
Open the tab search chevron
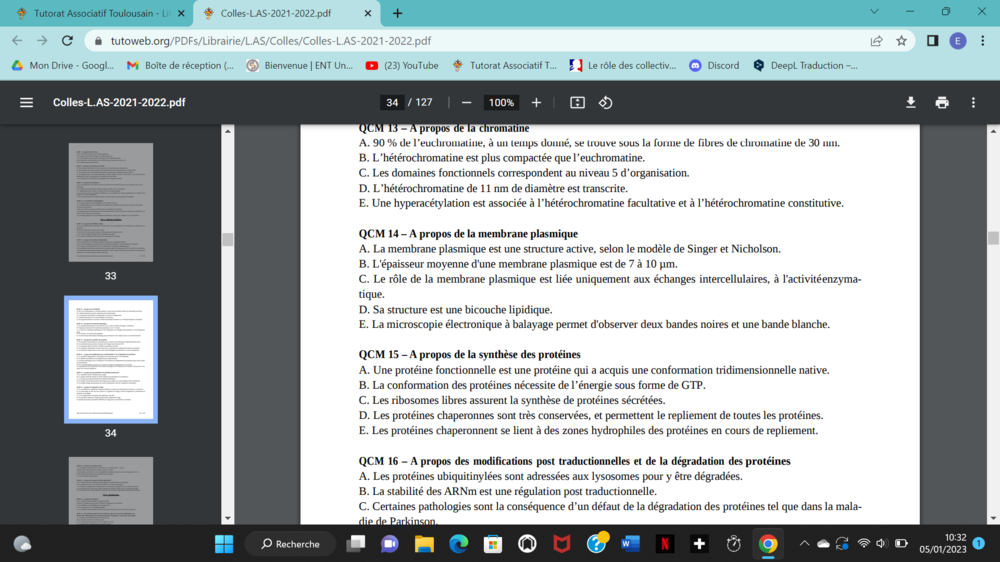(x=874, y=11)
